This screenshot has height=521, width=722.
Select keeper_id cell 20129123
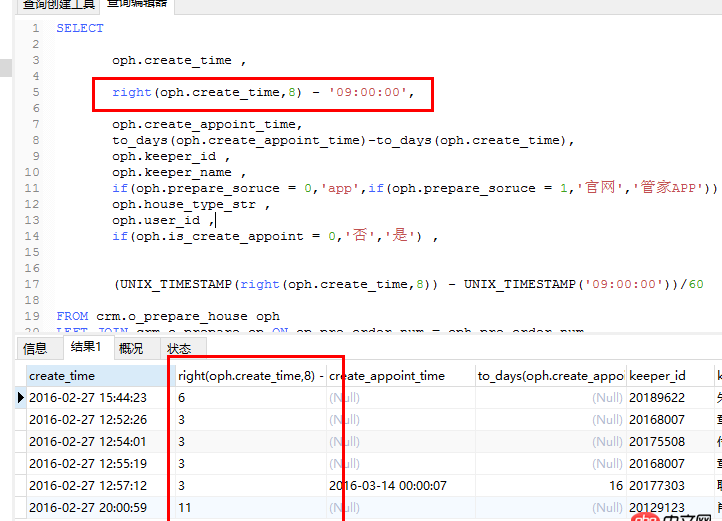click(x=670, y=508)
